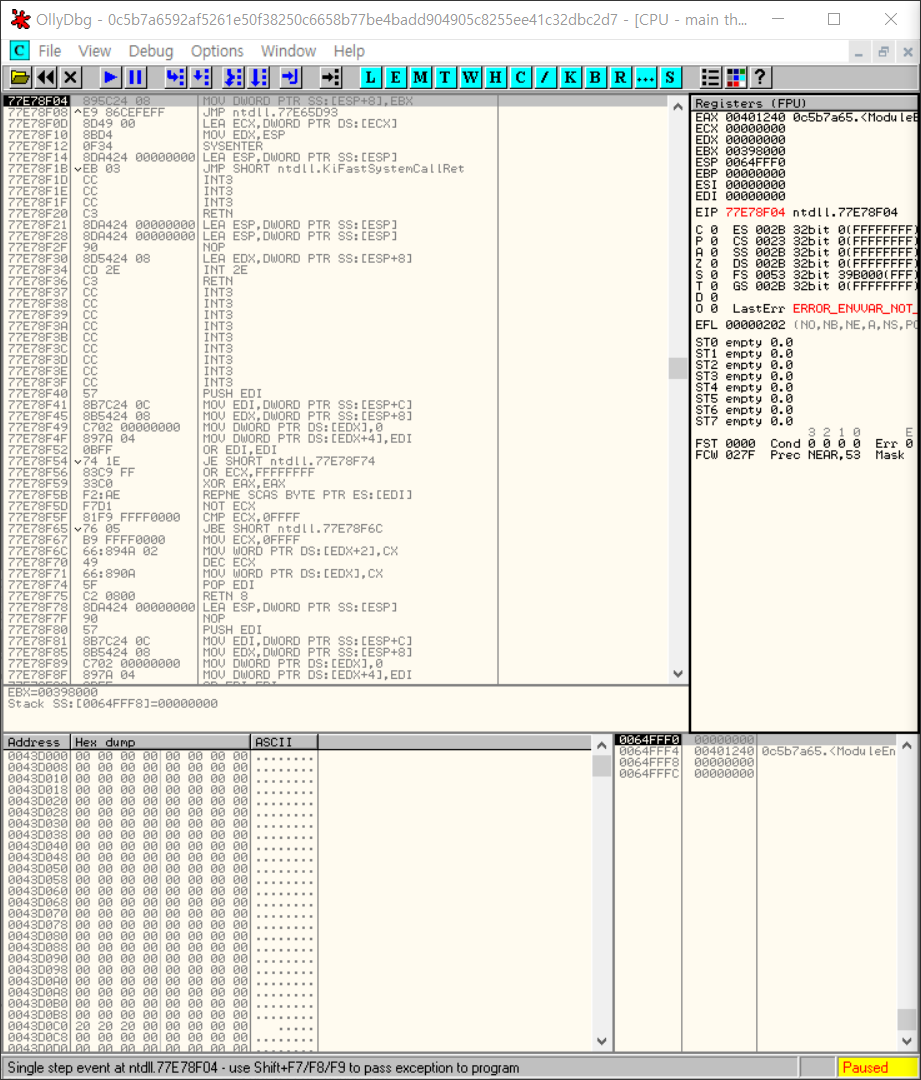Click the Trace into toolbar icon
Viewport: 921px width, 1080px height.
[233, 77]
